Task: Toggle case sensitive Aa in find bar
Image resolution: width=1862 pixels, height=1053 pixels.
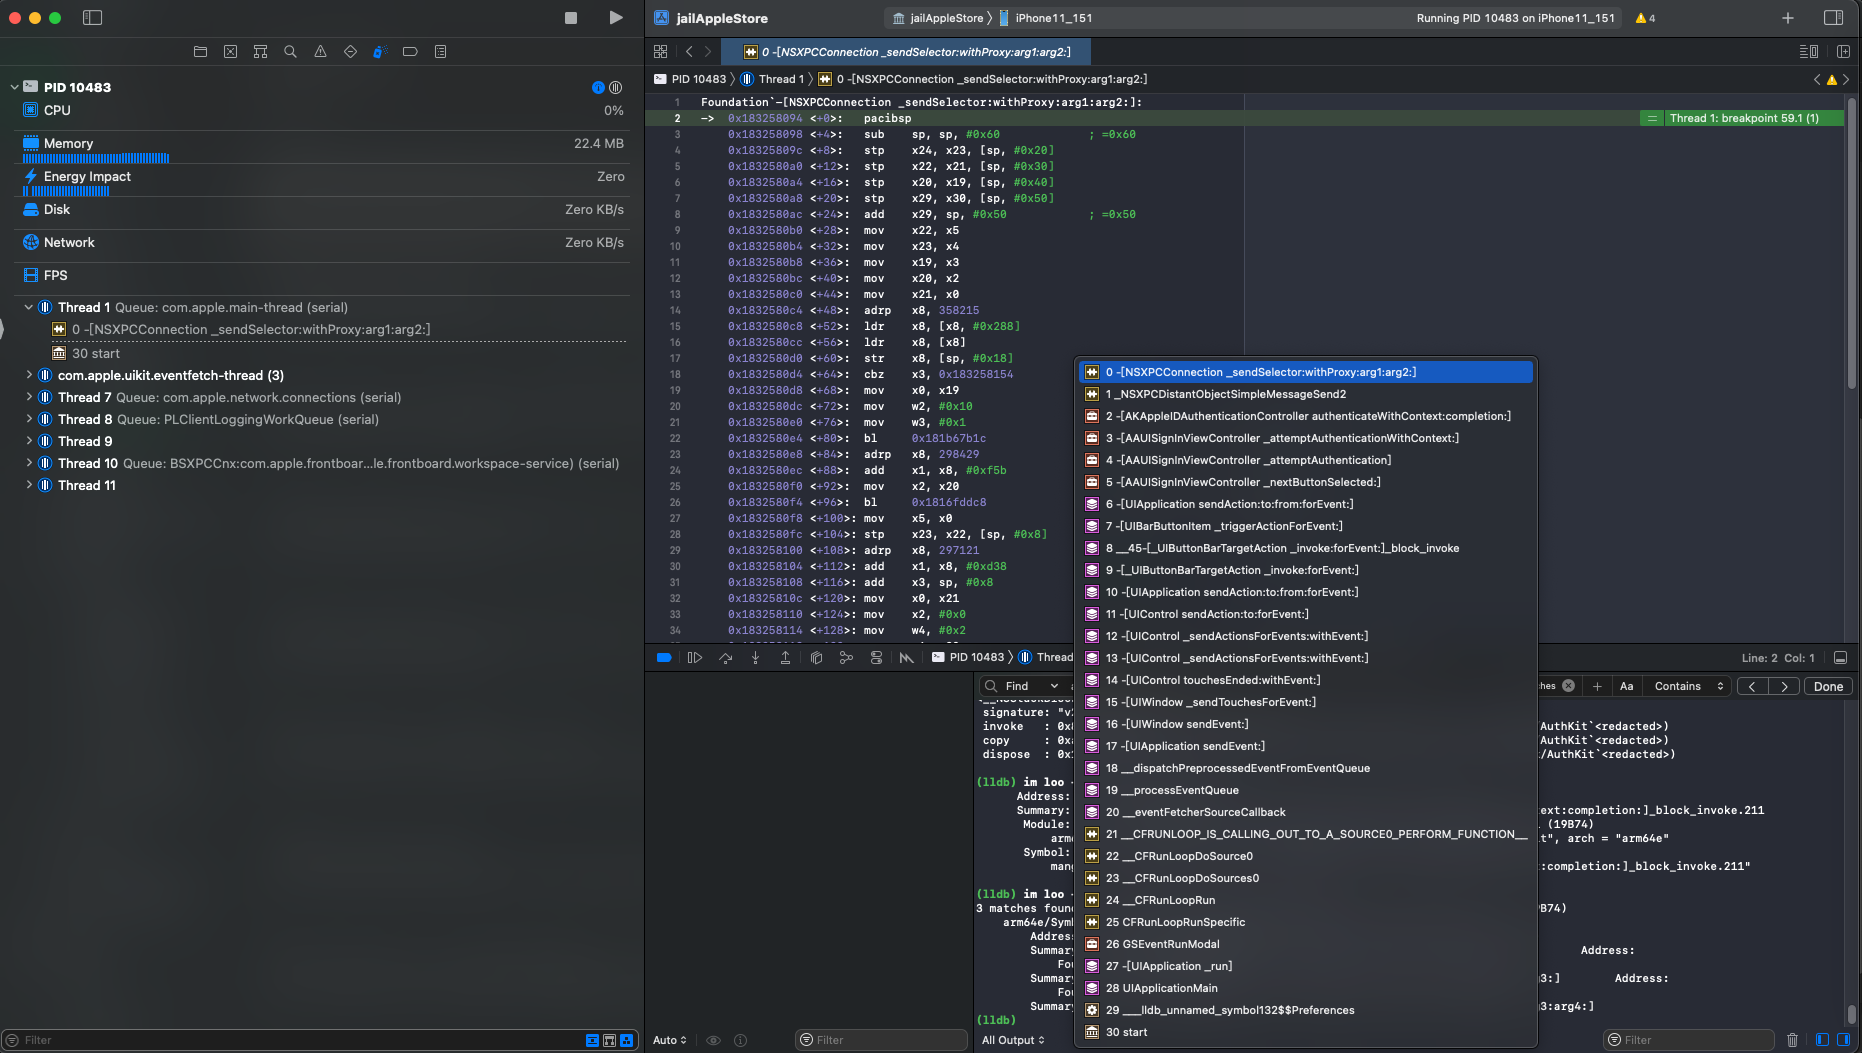Action: 1626,686
